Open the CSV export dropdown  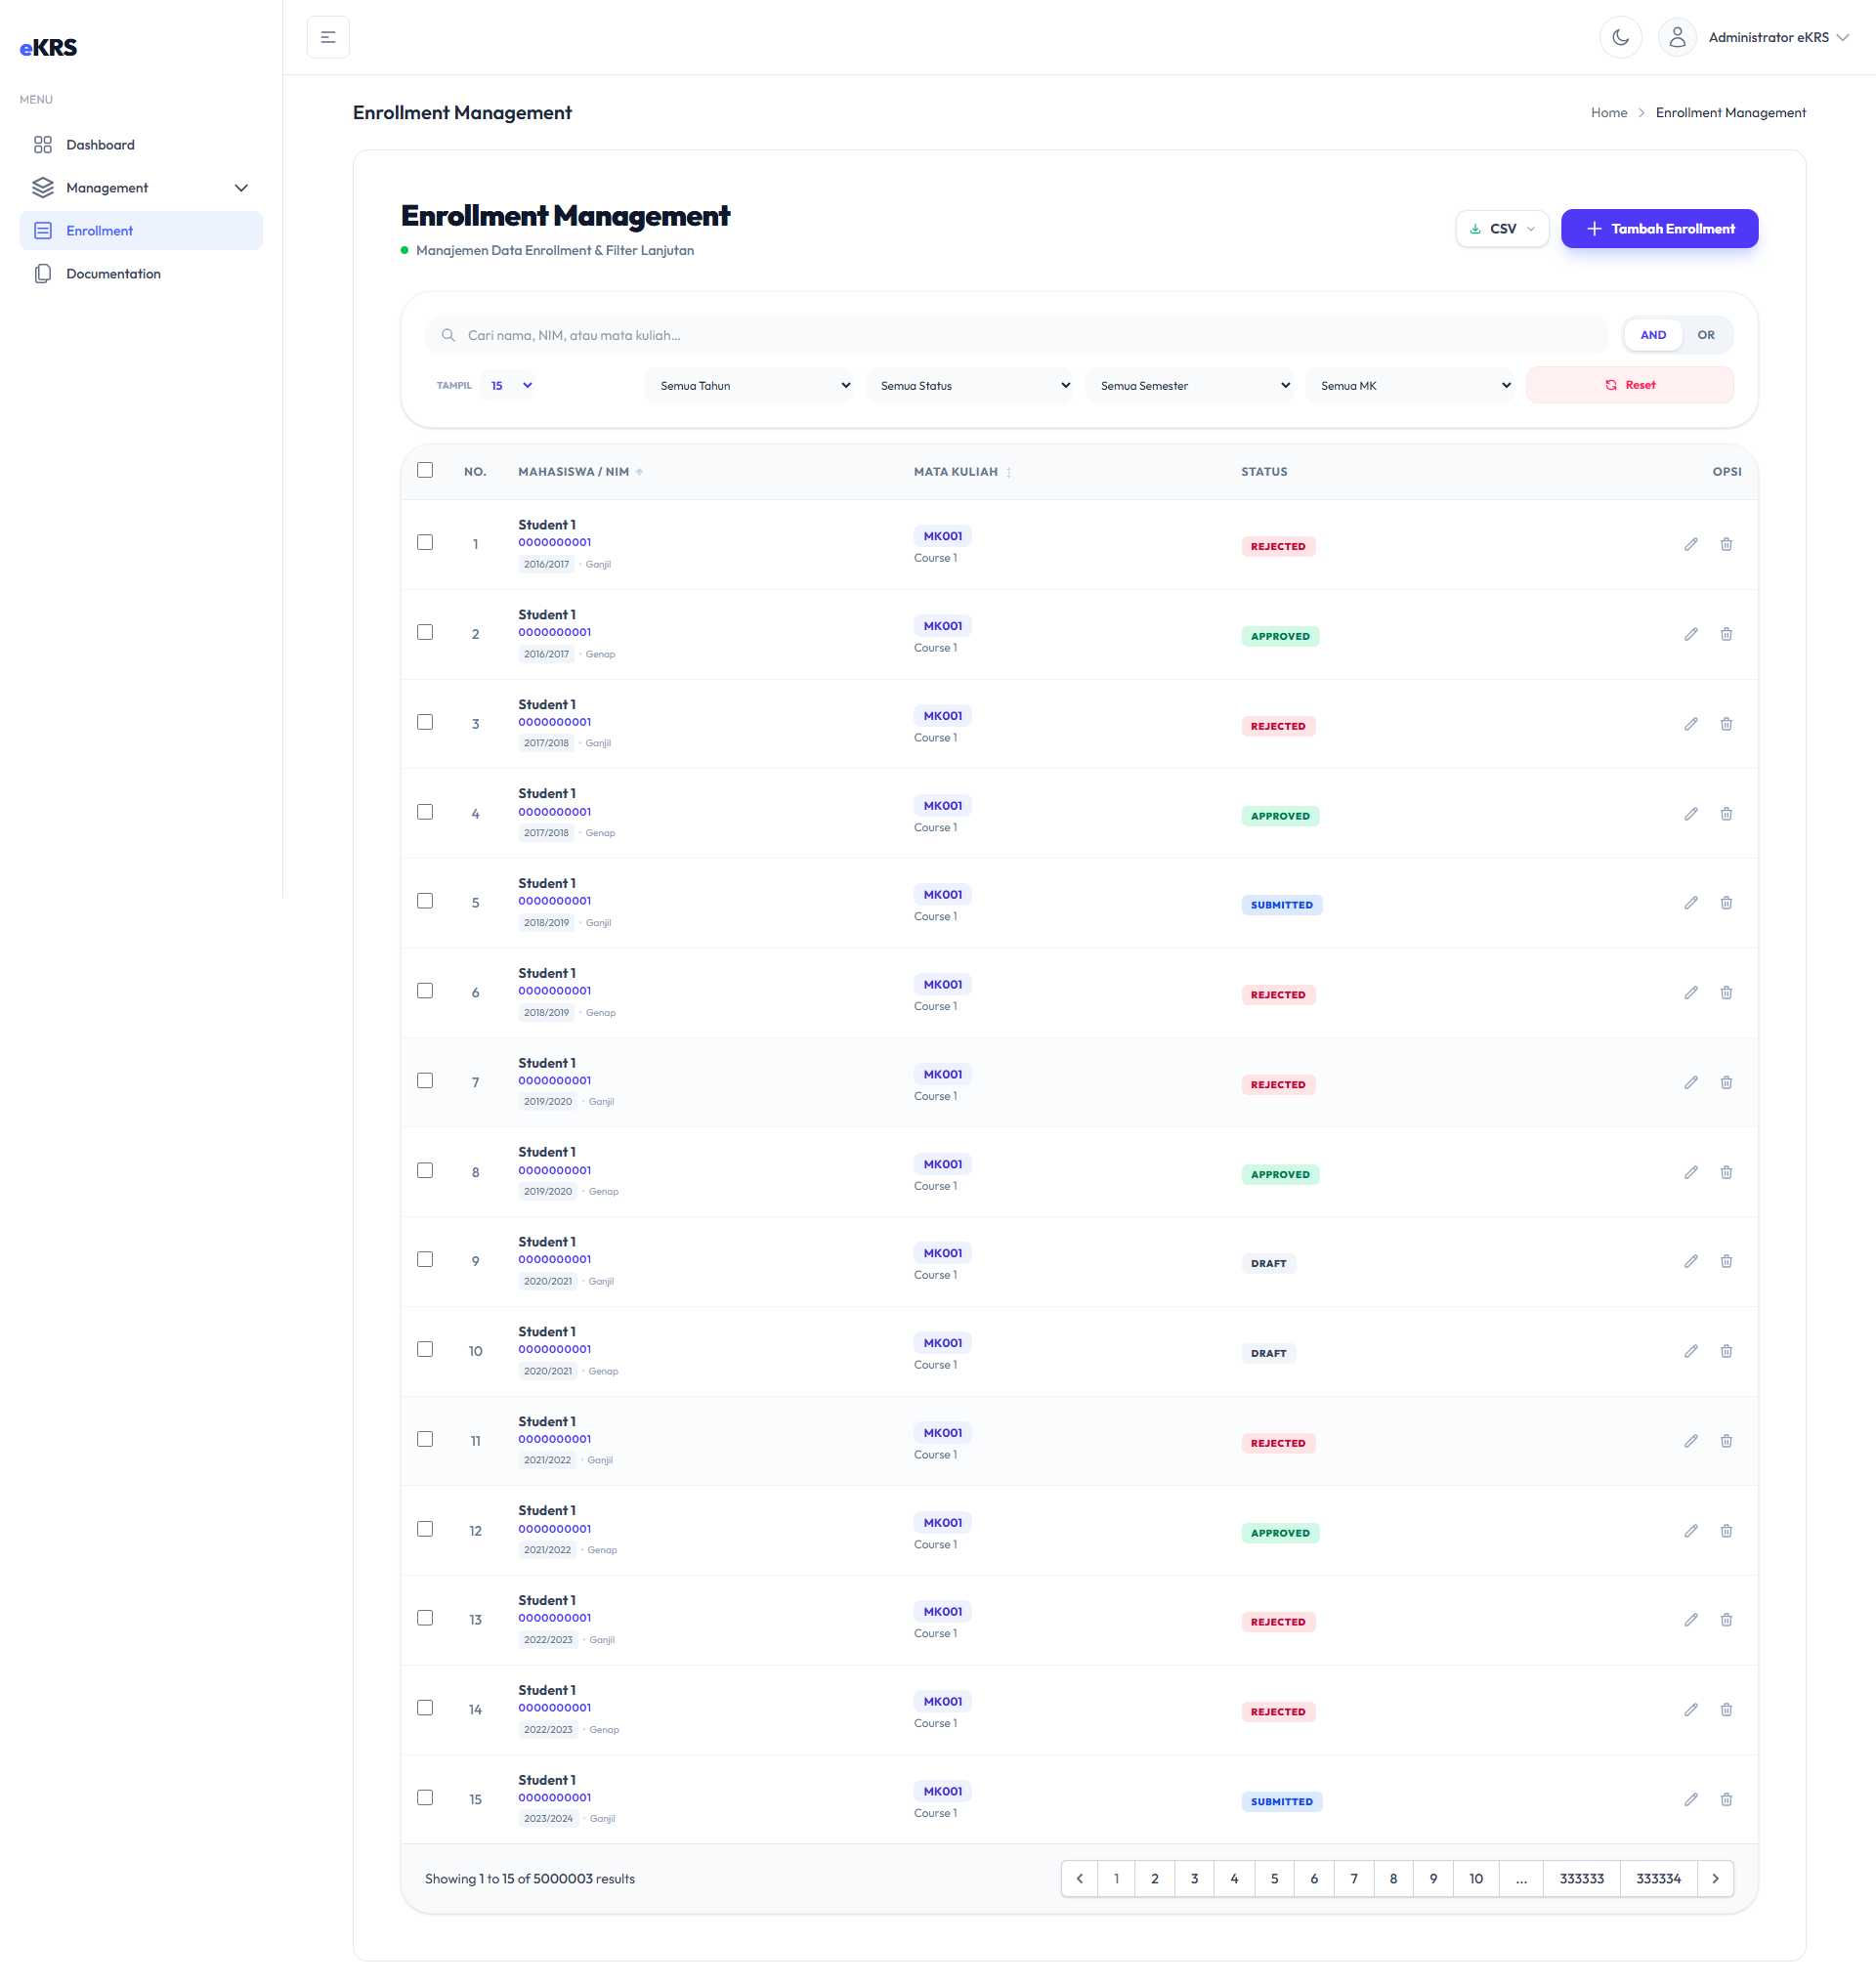tap(1502, 229)
